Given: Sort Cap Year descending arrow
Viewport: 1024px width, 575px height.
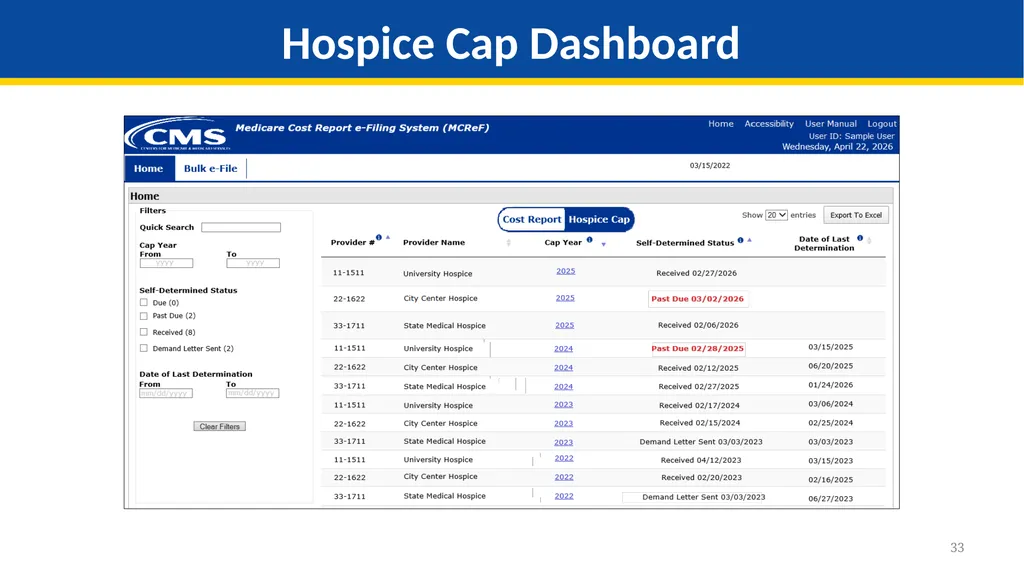Looking at the screenshot, I should pyautogui.click(x=603, y=244).
